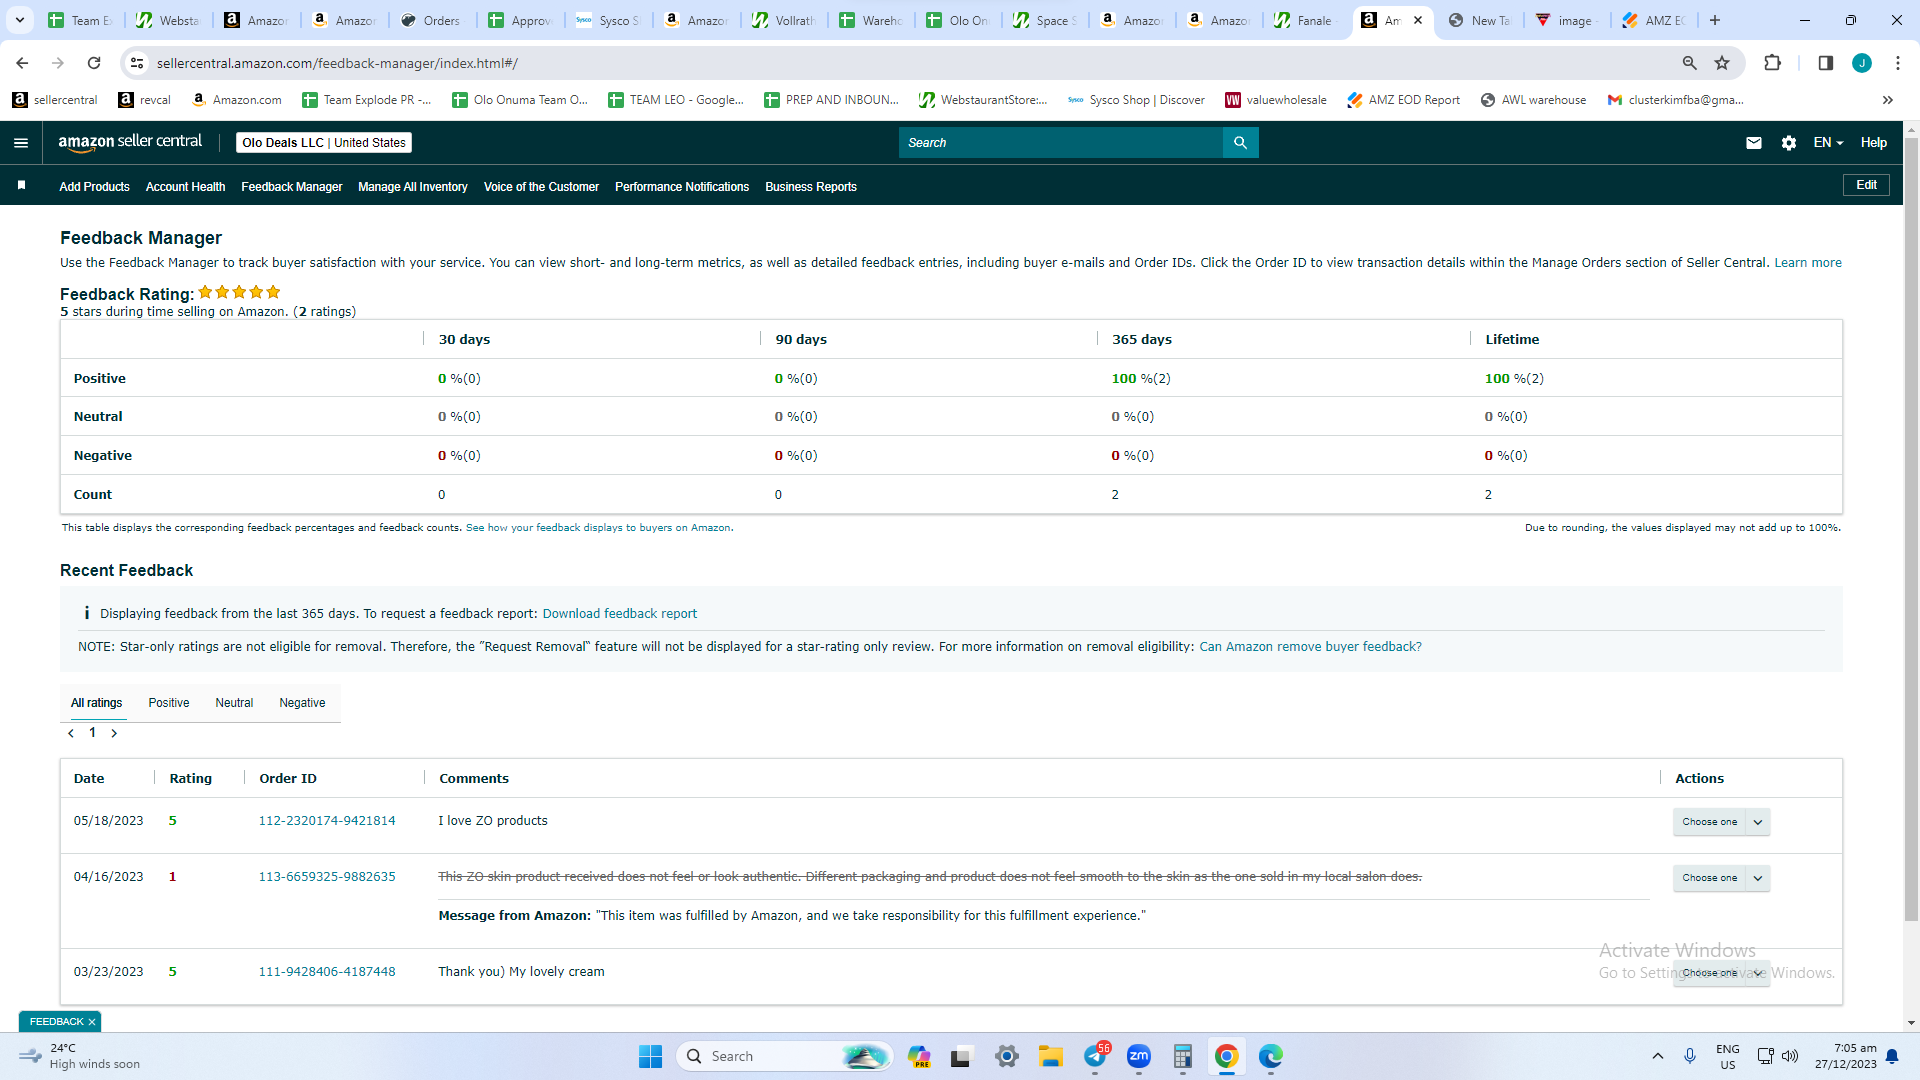
Task: Open the messages envelope icon
Action: pyautogui.click(x=1753, y=143)
